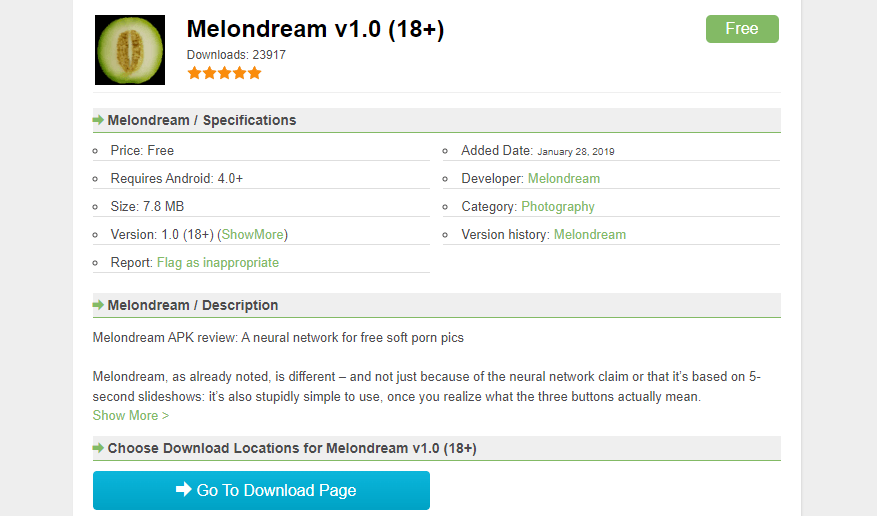
Task: Click the first orange rating star
Action: (x=194, y=73)
